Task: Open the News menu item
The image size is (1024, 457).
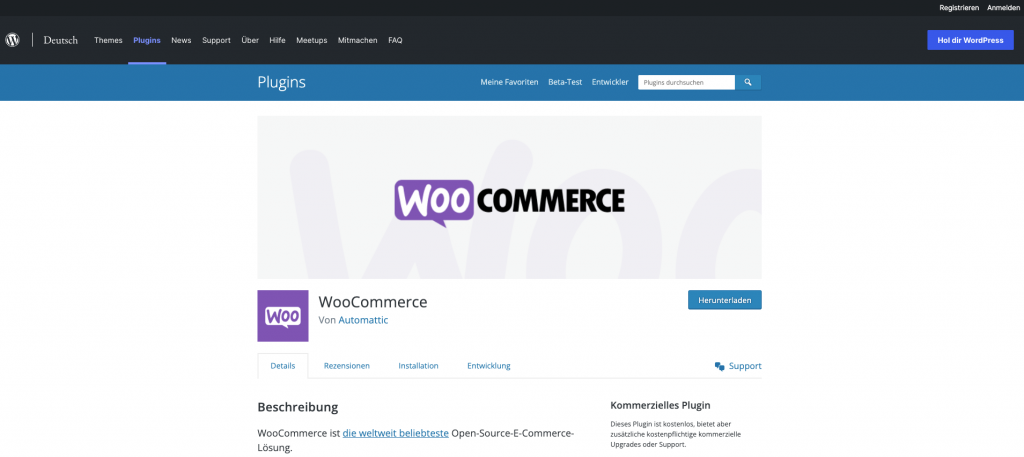Action: pyautogui.click(x=181, y=40)
